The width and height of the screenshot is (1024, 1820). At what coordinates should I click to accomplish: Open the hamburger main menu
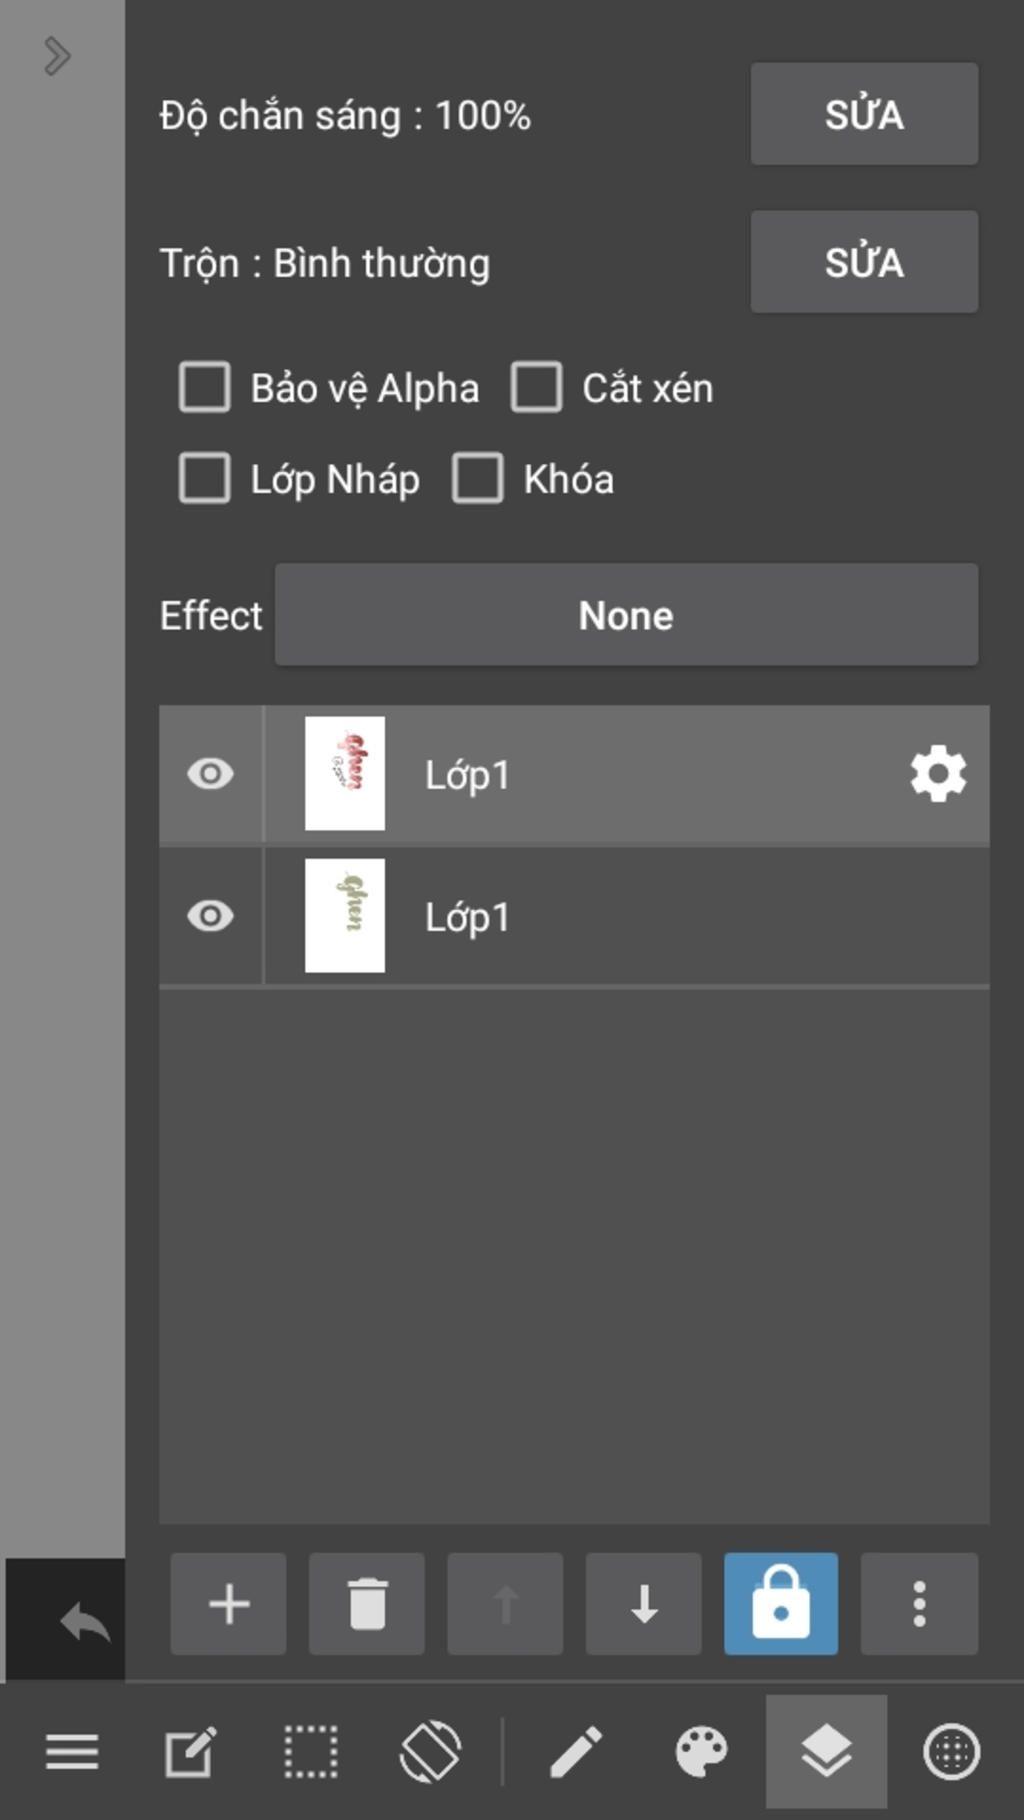tap(72, 1752)
